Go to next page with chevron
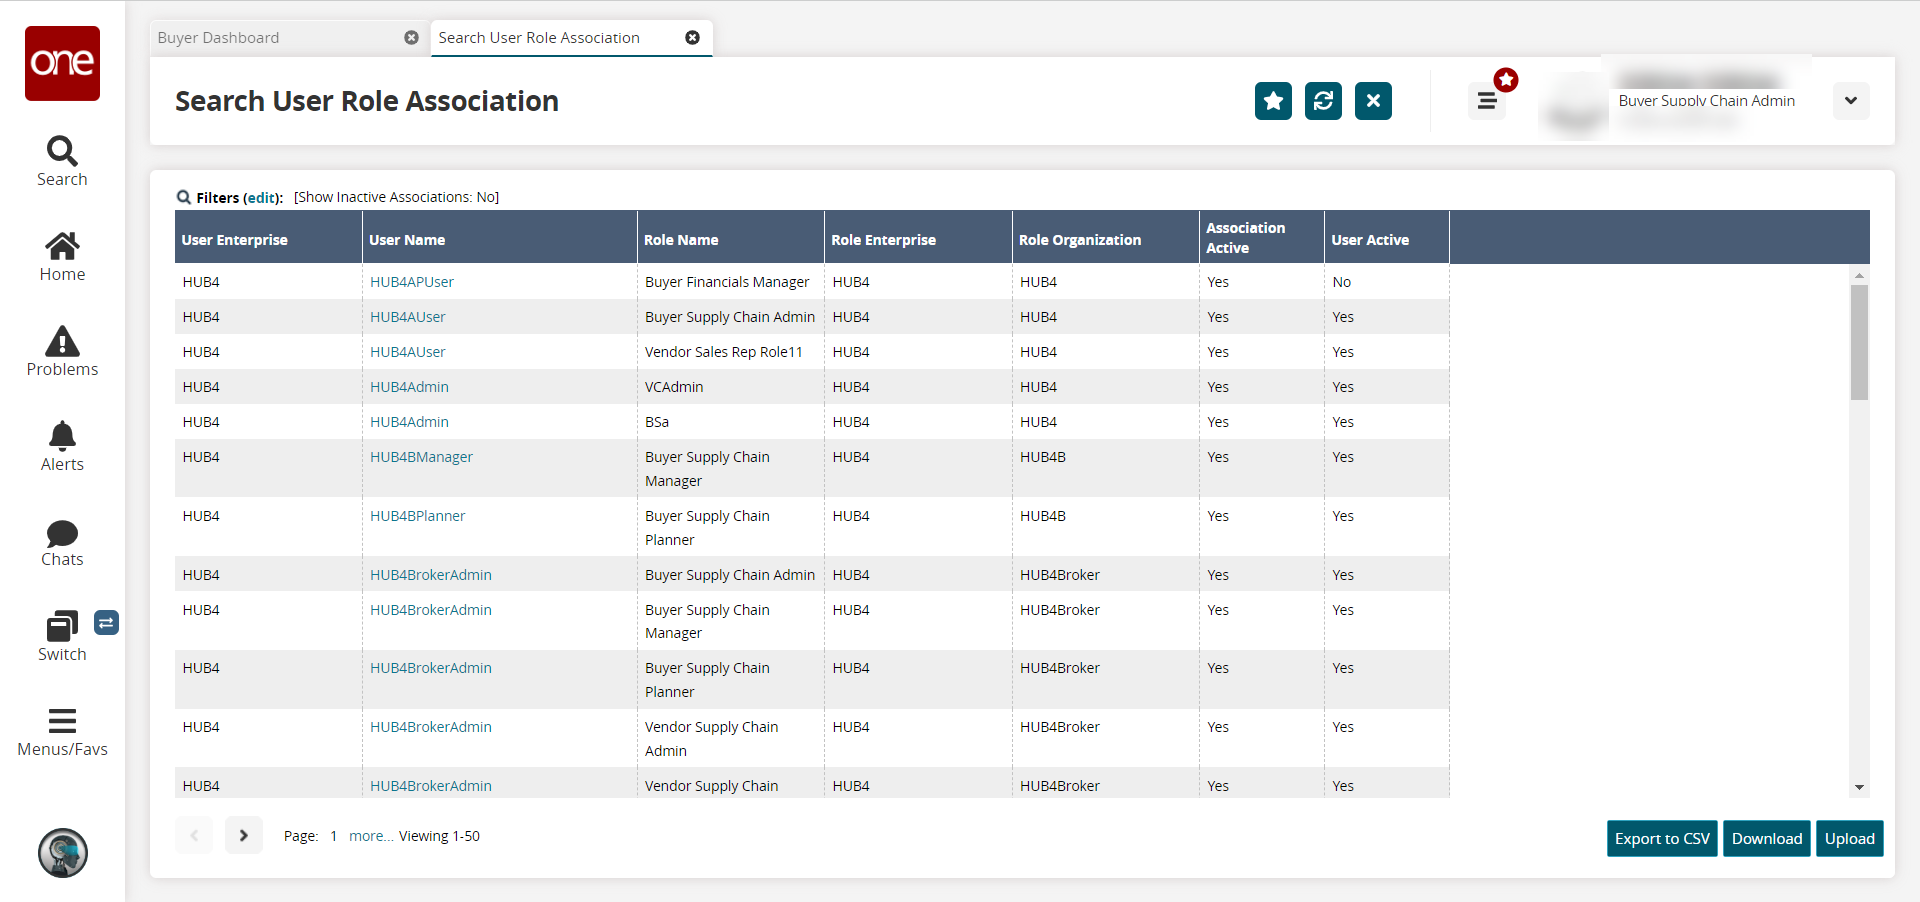This screenshot has width=1920, height=902. [243, 835]
